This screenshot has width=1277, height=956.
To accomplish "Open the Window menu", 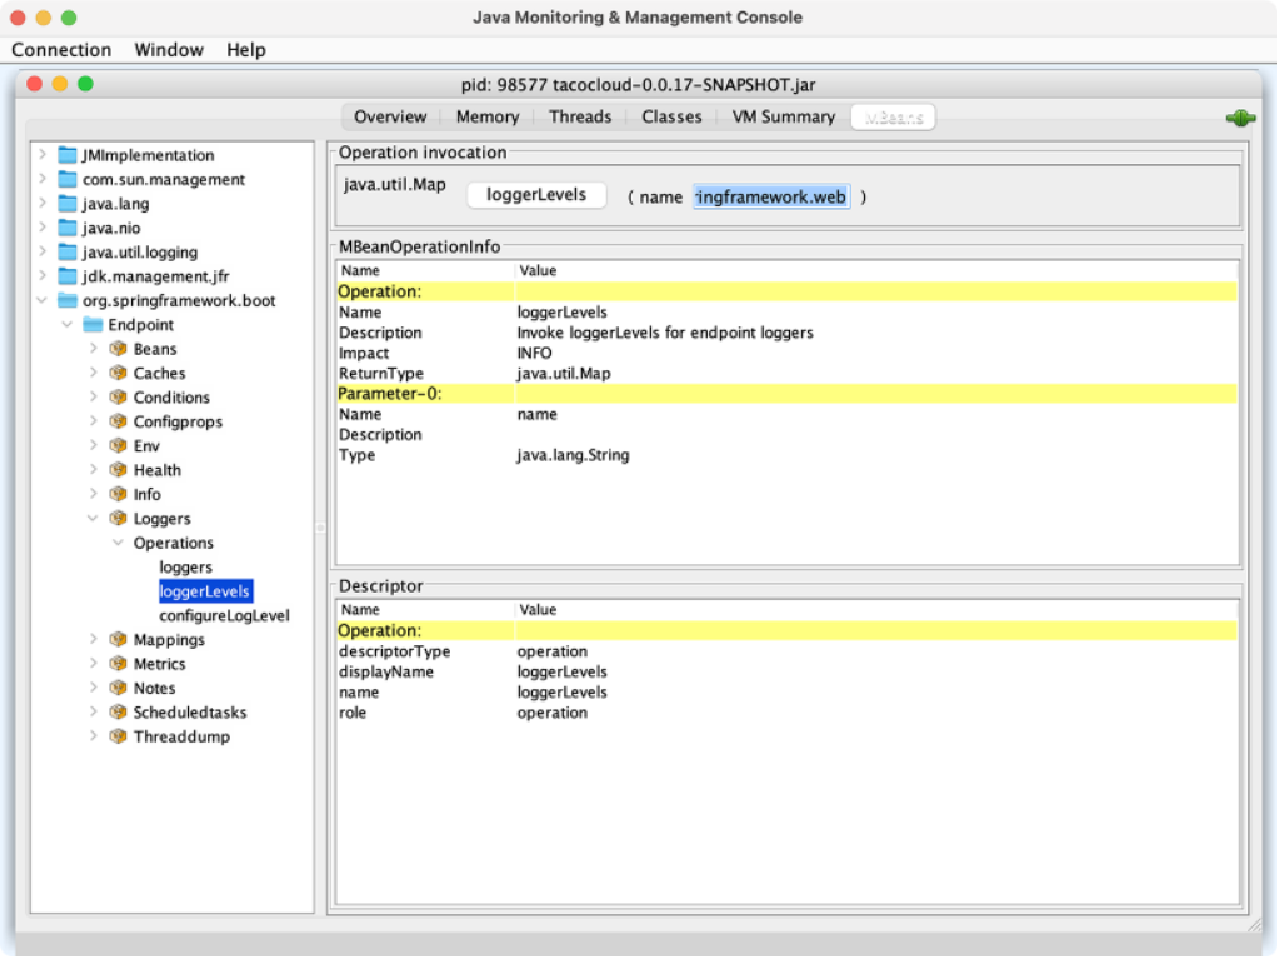I will [x=169, y=50].
